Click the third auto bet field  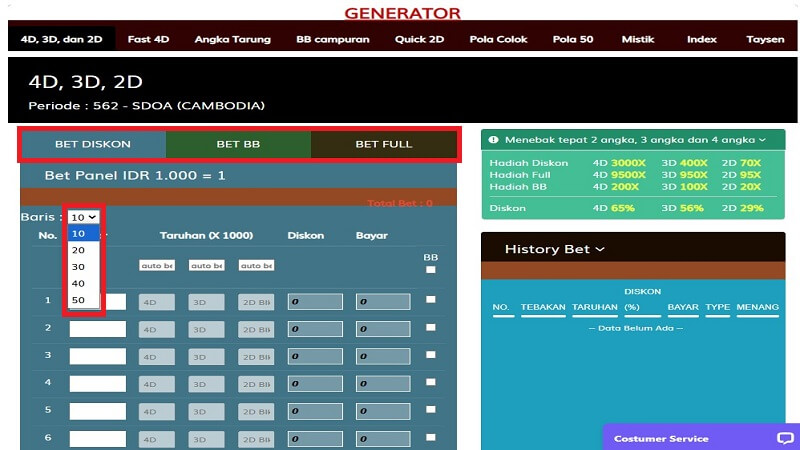256,265
